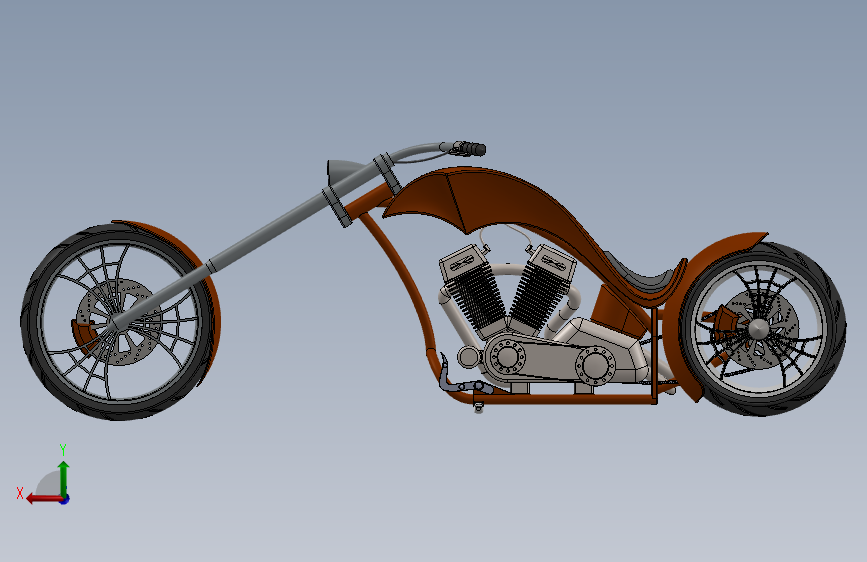Select the gray front fork tube

click(x=265, y=235)
